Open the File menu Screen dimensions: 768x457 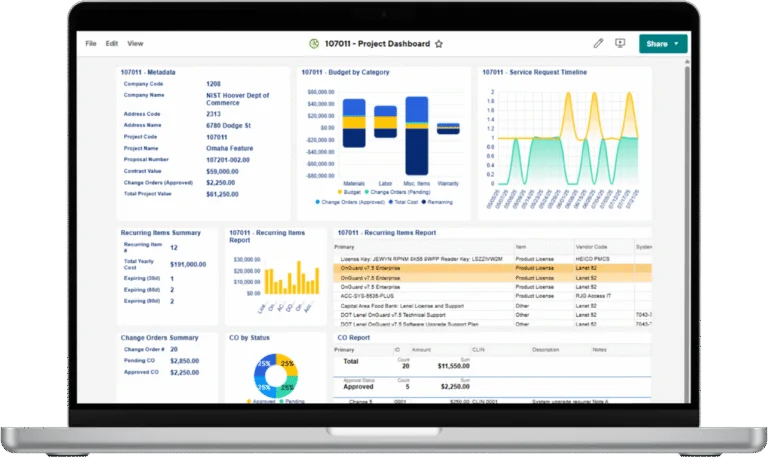91,44
